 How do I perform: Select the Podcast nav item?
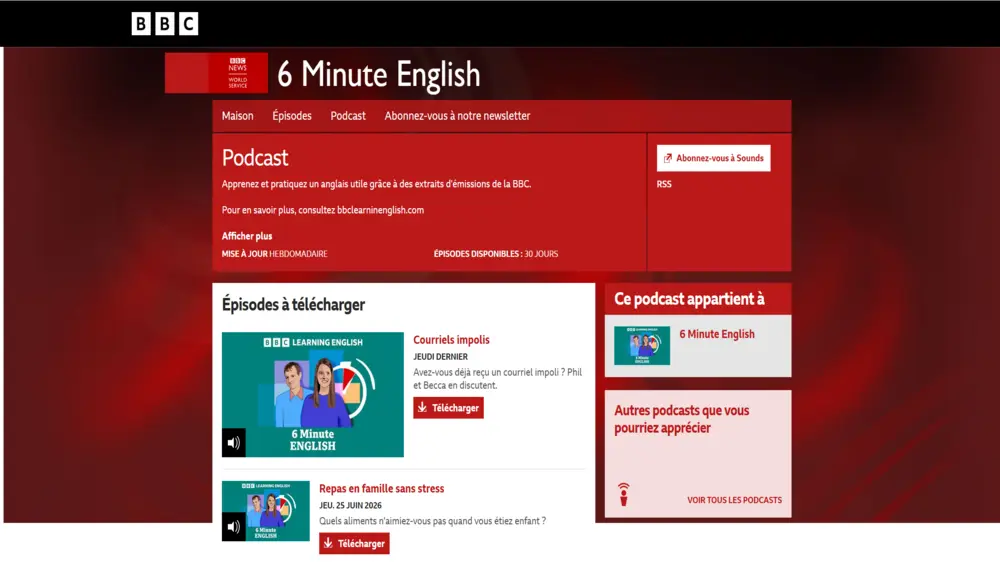coord(348,116)
